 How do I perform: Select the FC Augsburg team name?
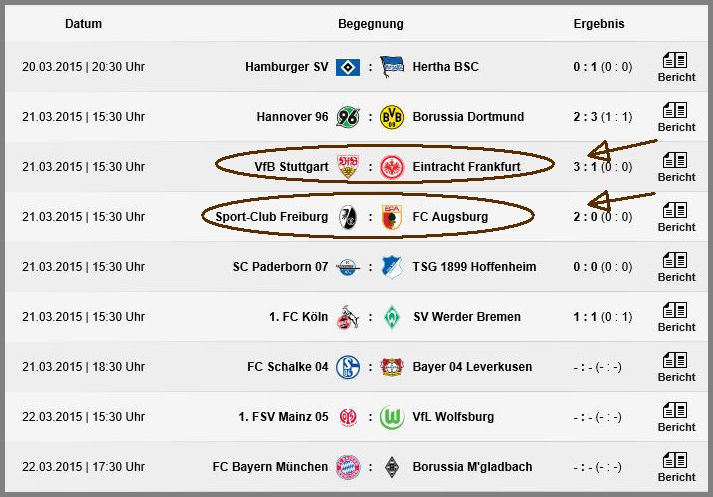pos(450,217)
